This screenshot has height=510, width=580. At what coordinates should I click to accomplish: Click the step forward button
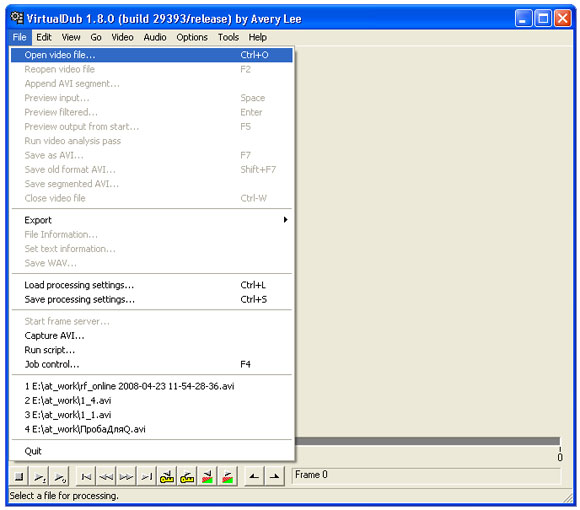tap(127, 477)
